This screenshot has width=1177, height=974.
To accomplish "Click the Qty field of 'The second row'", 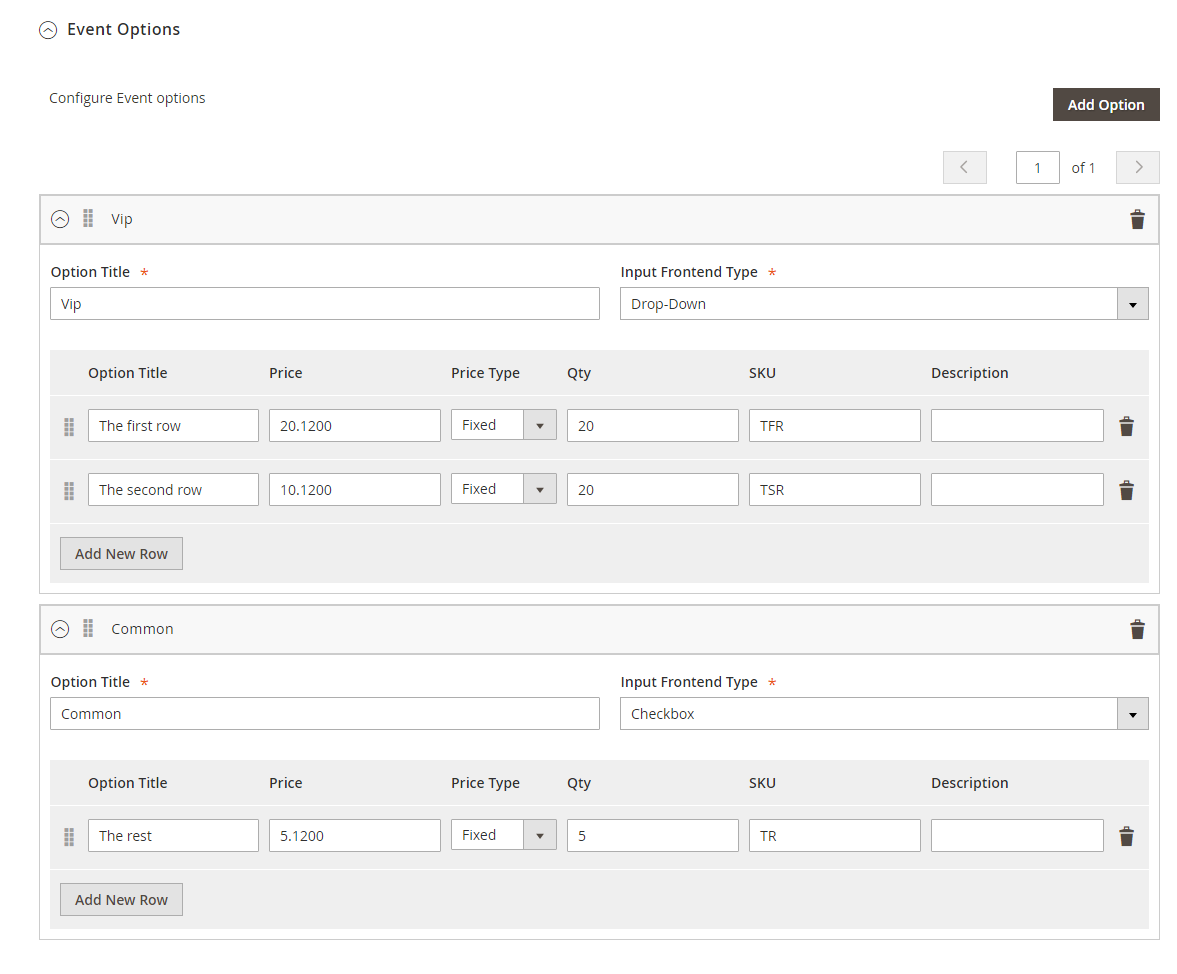I will [653, 489].
